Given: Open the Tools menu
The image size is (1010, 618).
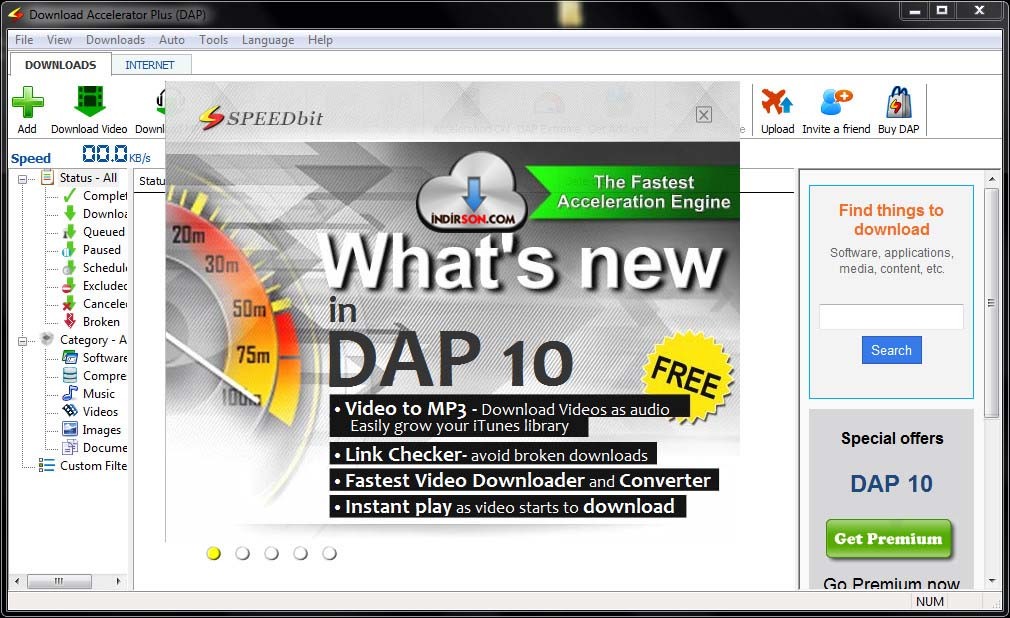Looking at the screenshot, I should click(214, 40).
